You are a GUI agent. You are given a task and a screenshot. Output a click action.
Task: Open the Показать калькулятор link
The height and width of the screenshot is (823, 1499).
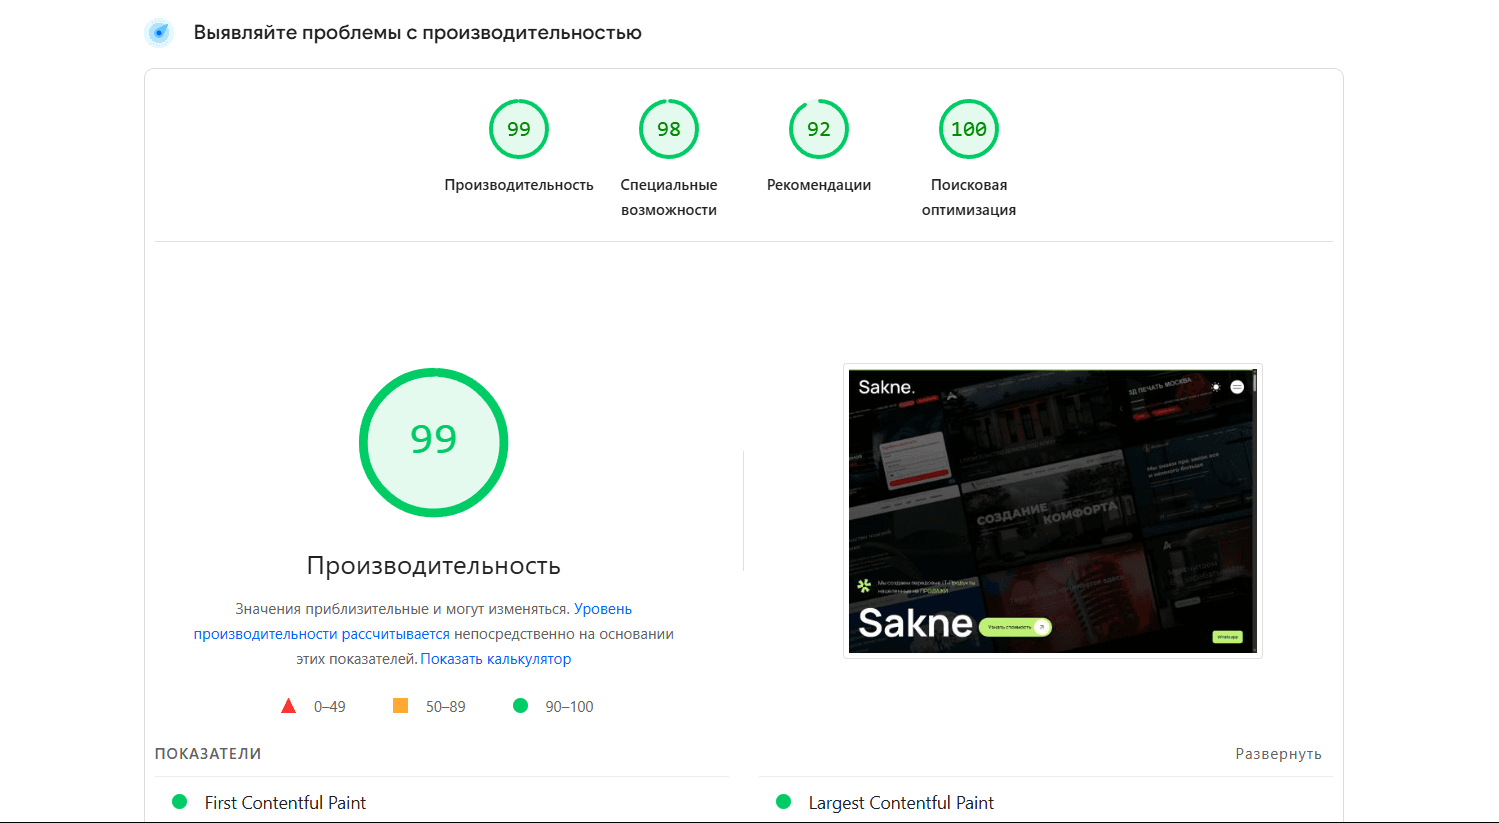(x=495, y=659)
